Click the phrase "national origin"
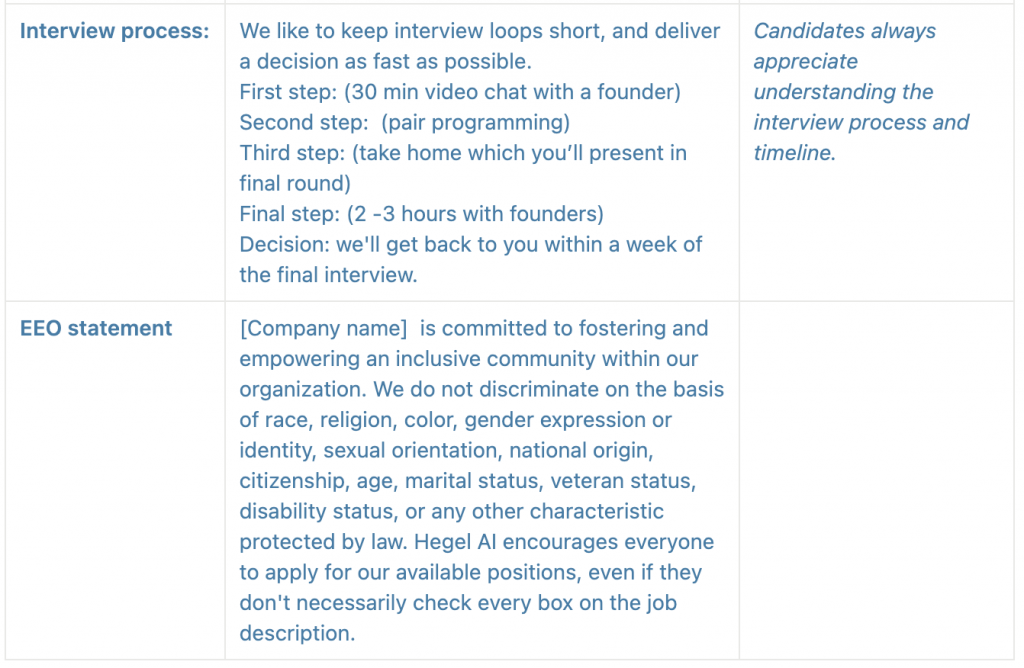This screenshot has height=668, width=1024. [x=607, y=450]
